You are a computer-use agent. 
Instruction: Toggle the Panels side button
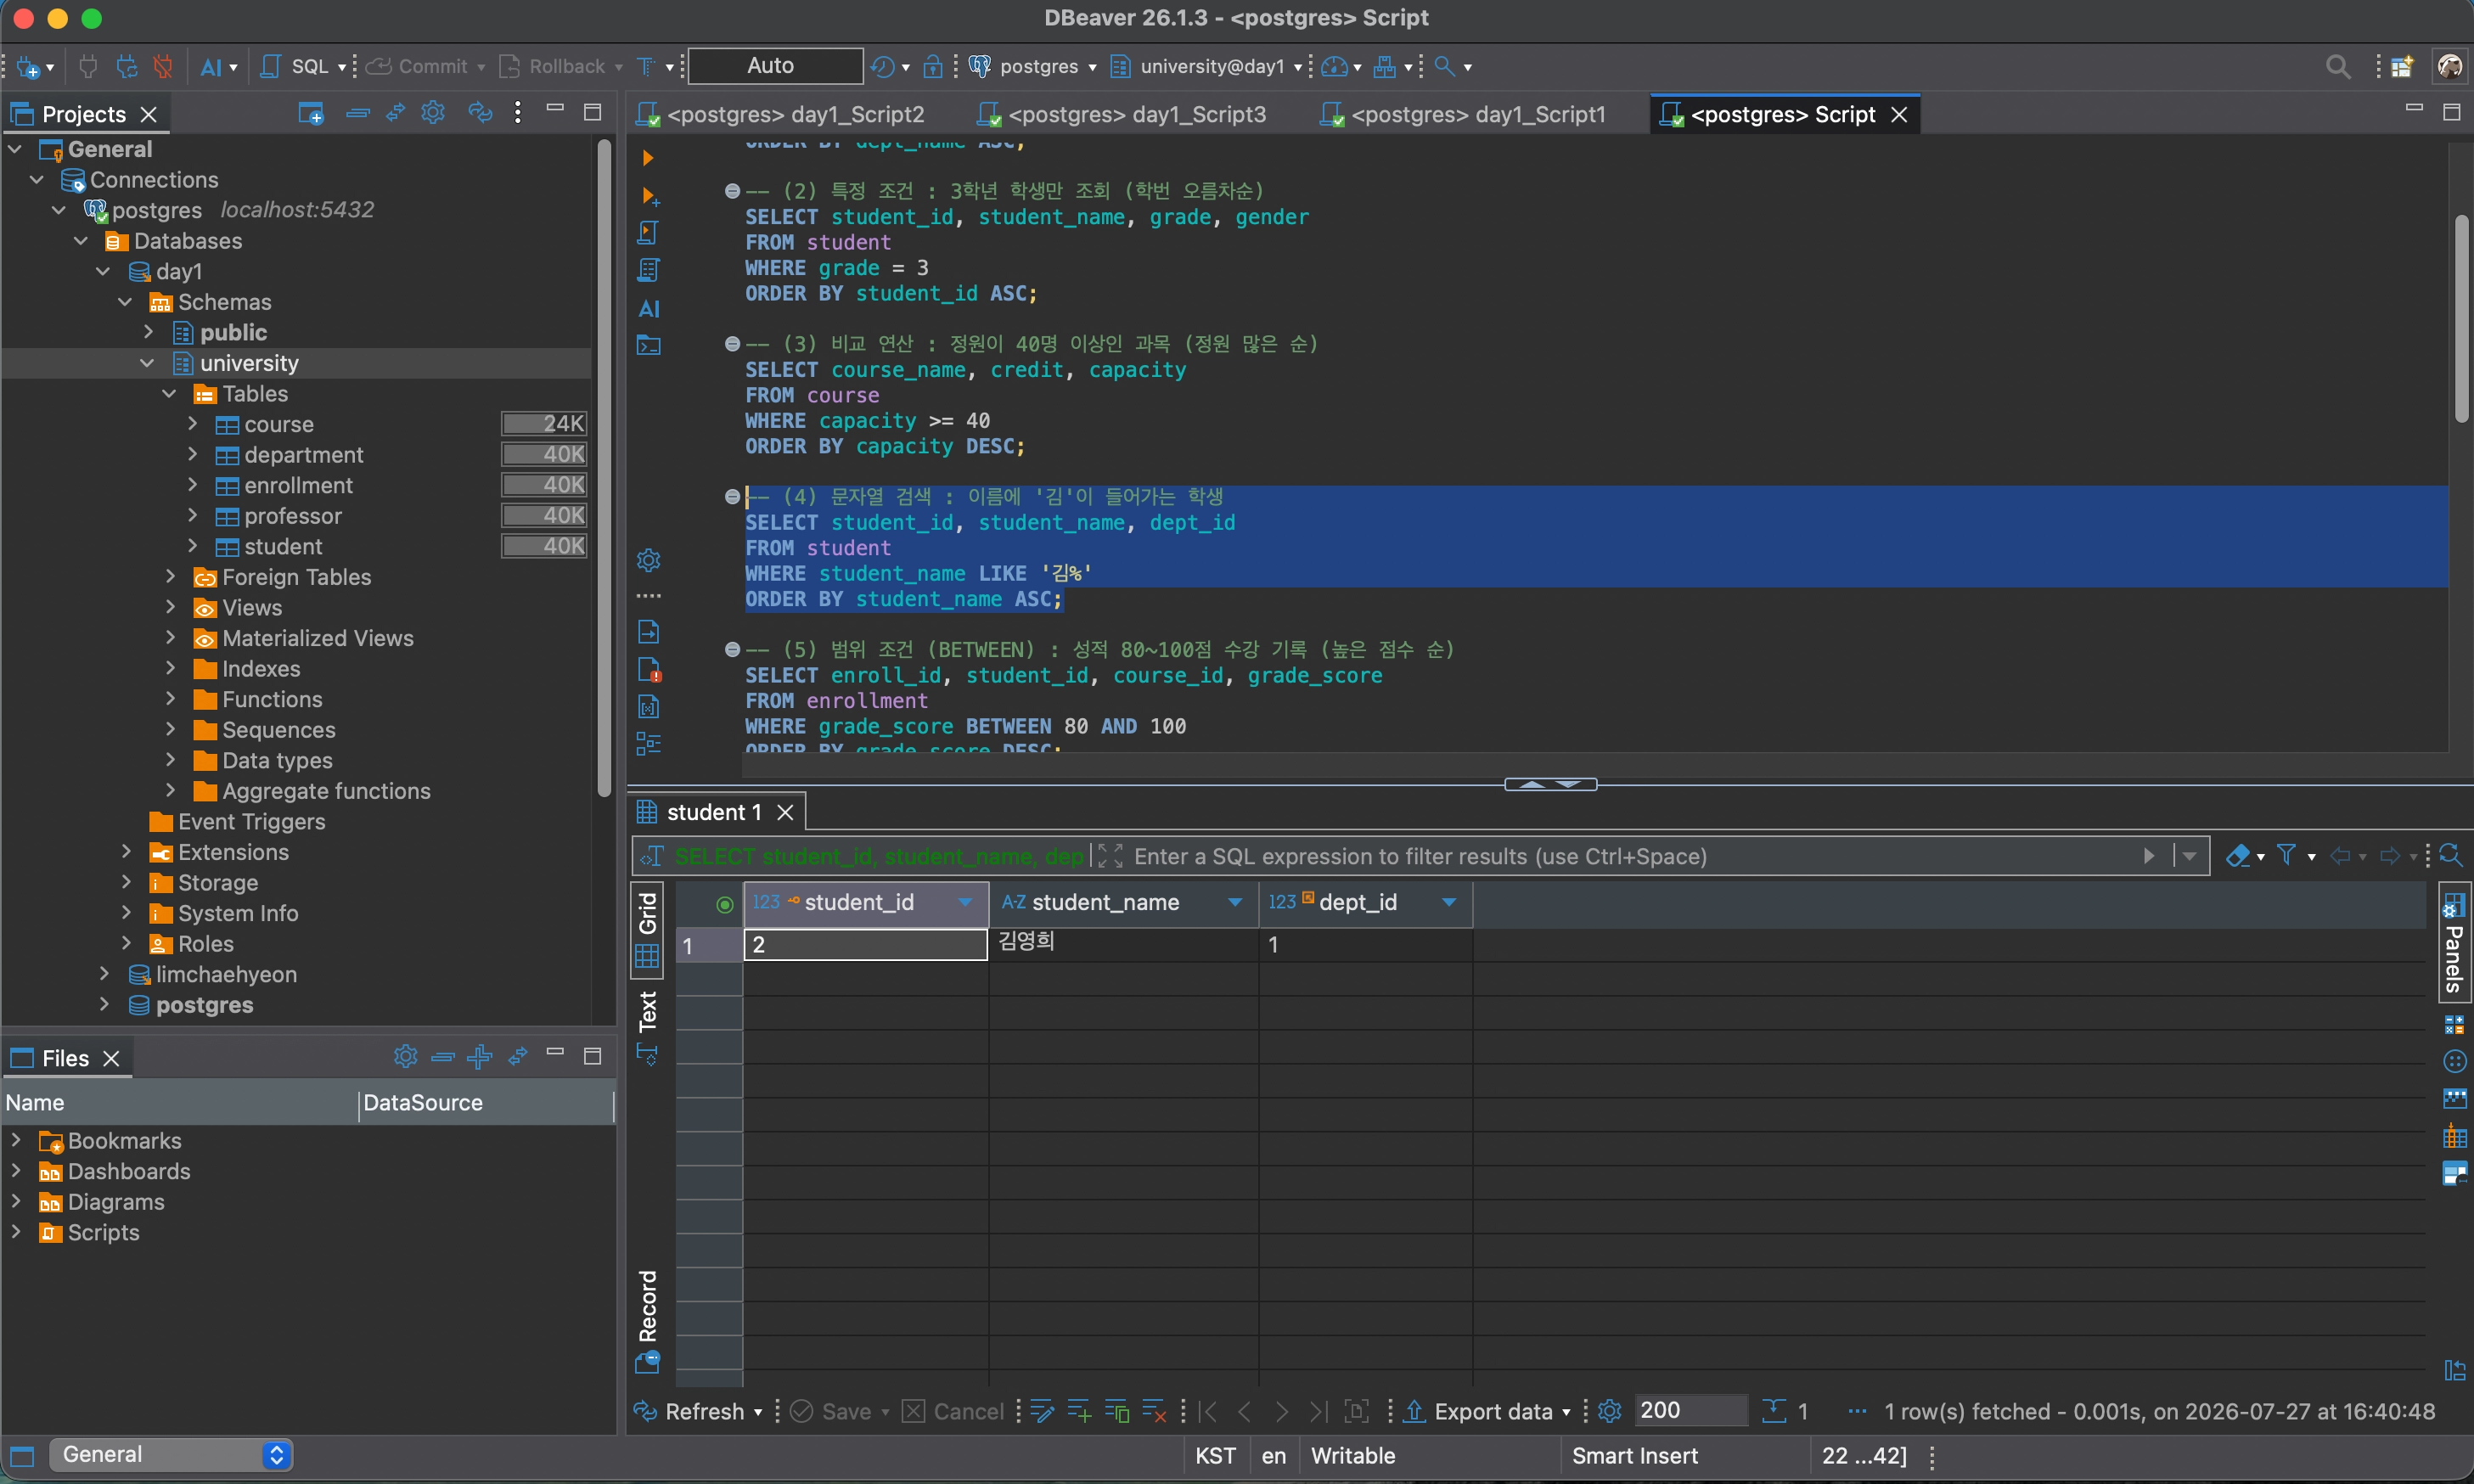click(2454, 942)
